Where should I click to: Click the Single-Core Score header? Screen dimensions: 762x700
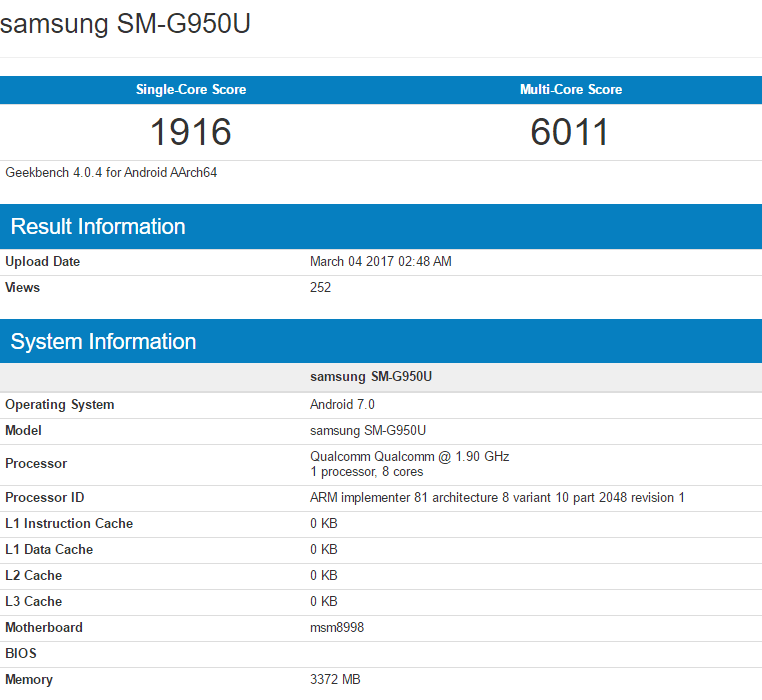coord(190,90)
